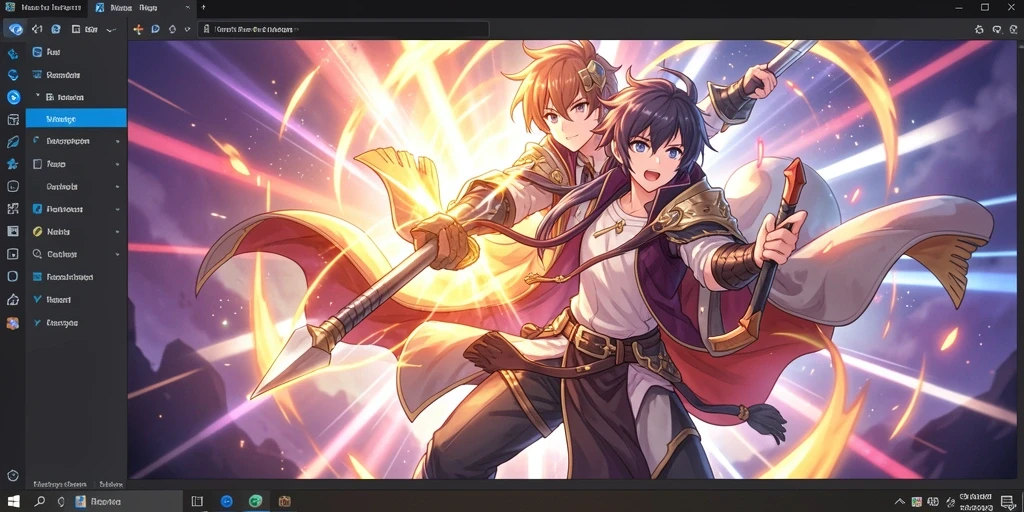
Task: Expand the panel row that has no icon
Action: 118,187
